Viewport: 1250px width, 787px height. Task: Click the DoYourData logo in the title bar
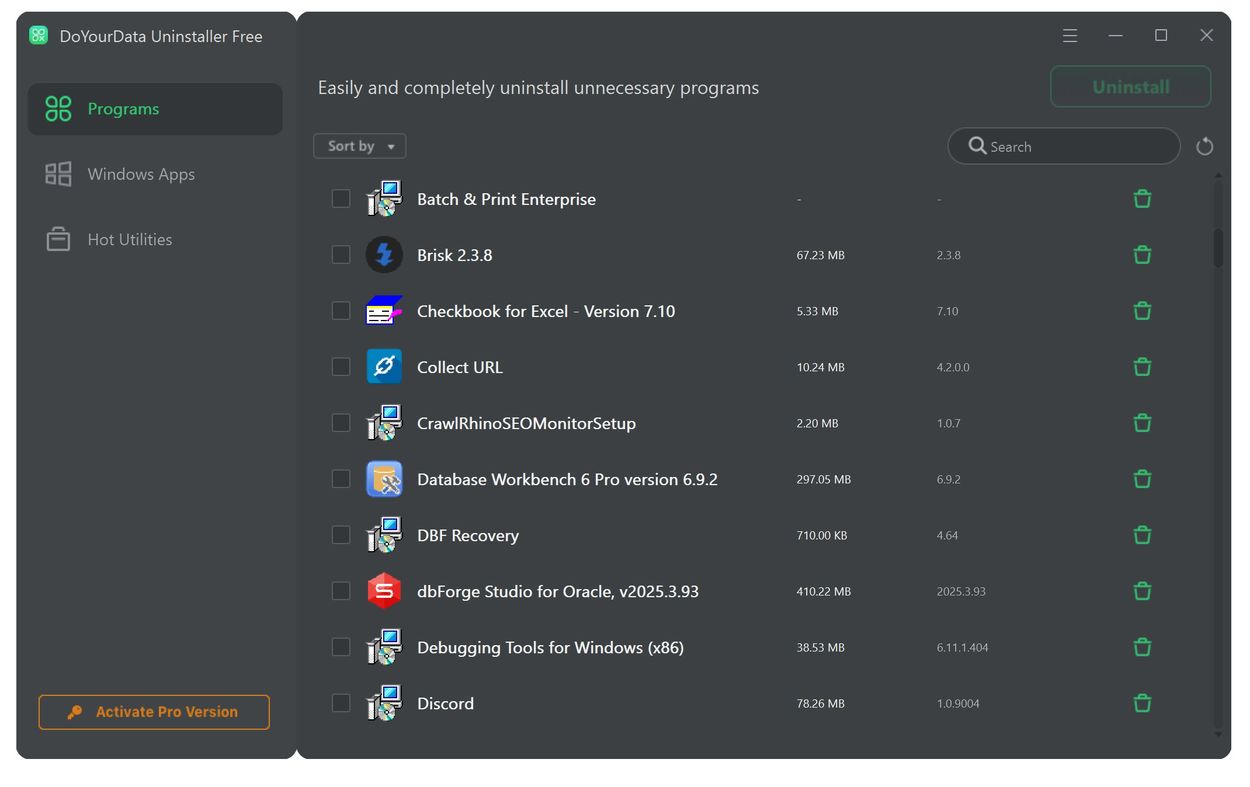click(x=38, y=35)
